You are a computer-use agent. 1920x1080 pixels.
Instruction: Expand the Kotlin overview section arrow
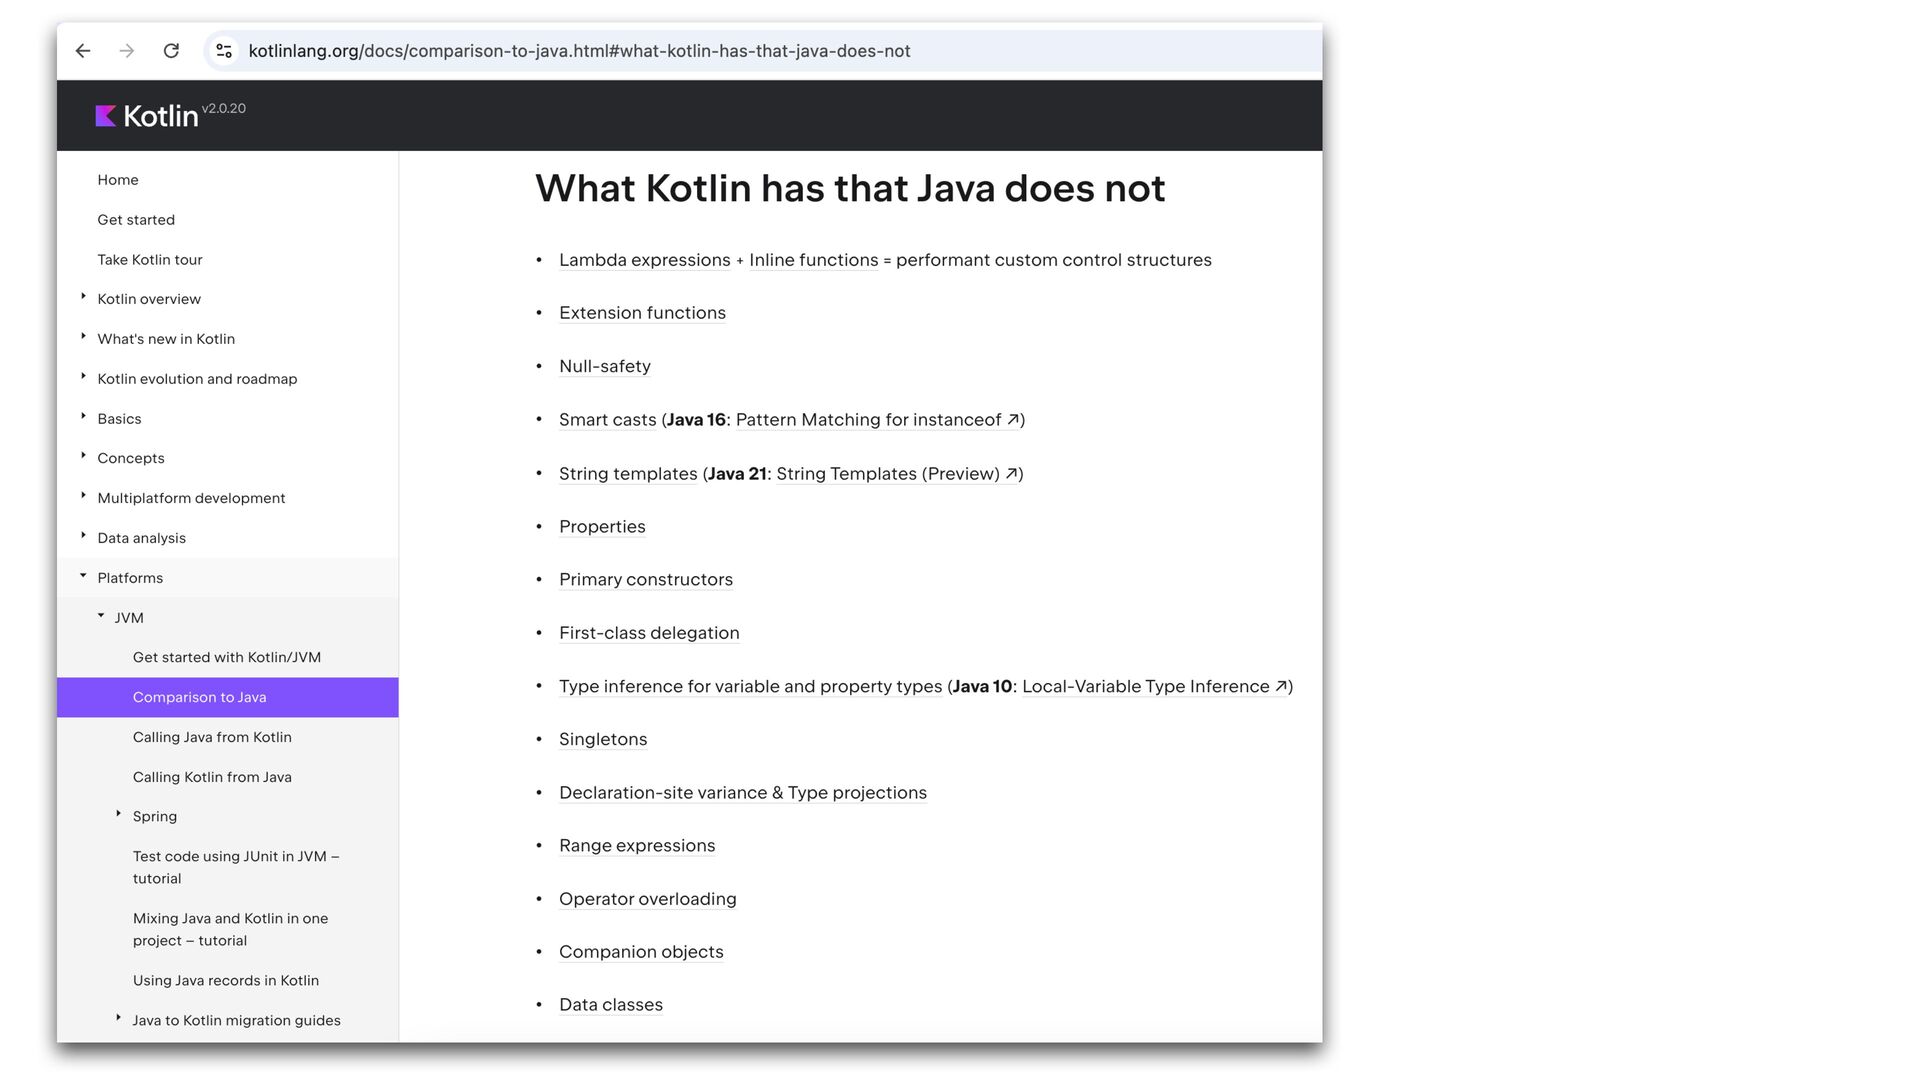tap(83, 297)
